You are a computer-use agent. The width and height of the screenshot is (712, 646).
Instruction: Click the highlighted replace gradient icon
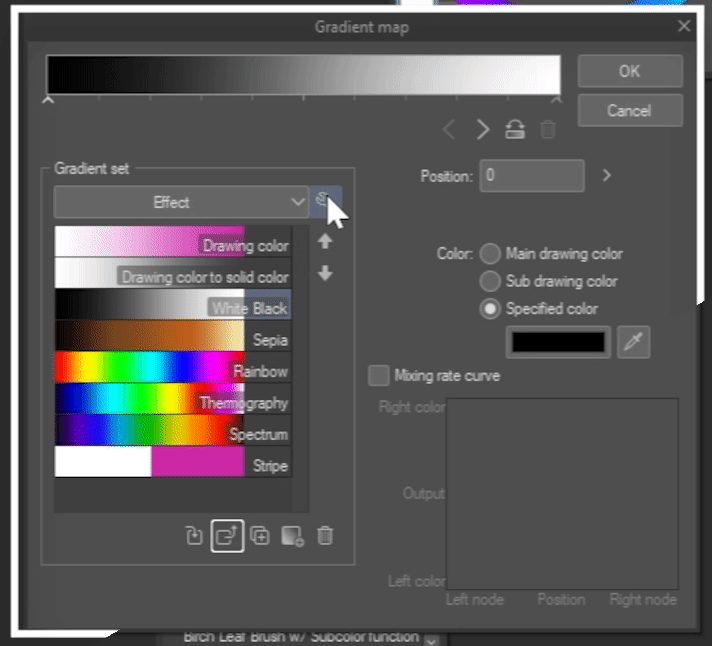[x=227, y=536]
